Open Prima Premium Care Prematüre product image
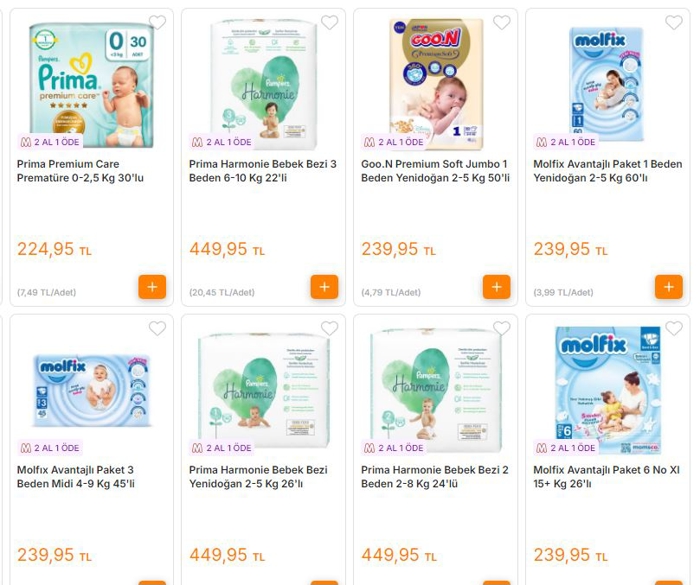 pyautogui.click(x=92, y=85)
